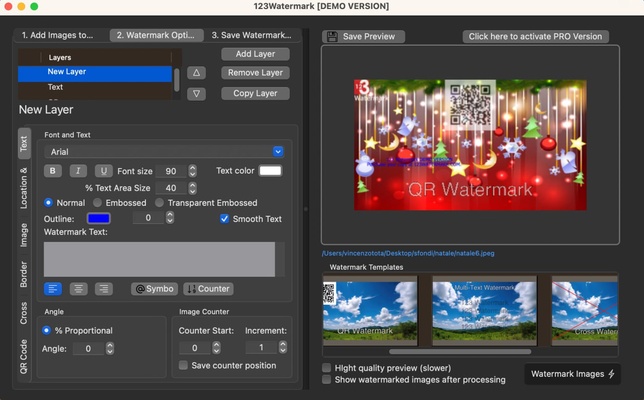Adjust the Increment stepper
The height and width of the screenshot is (400, 644).
click(x=283, y=347)
